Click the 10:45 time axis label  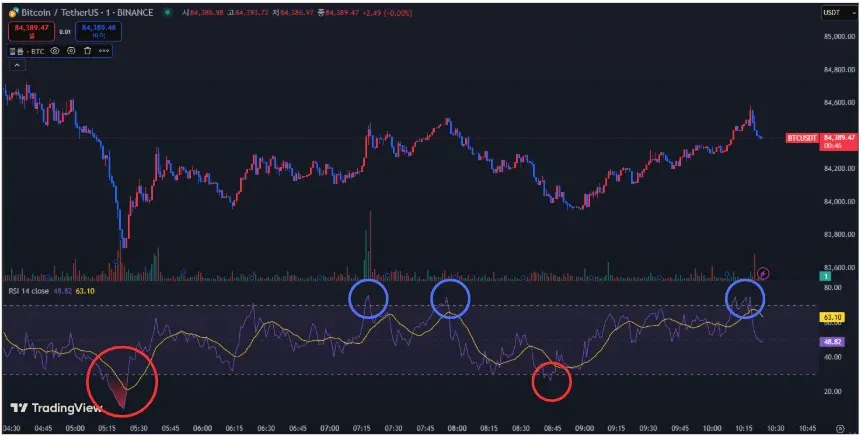(x=807, y=428)
